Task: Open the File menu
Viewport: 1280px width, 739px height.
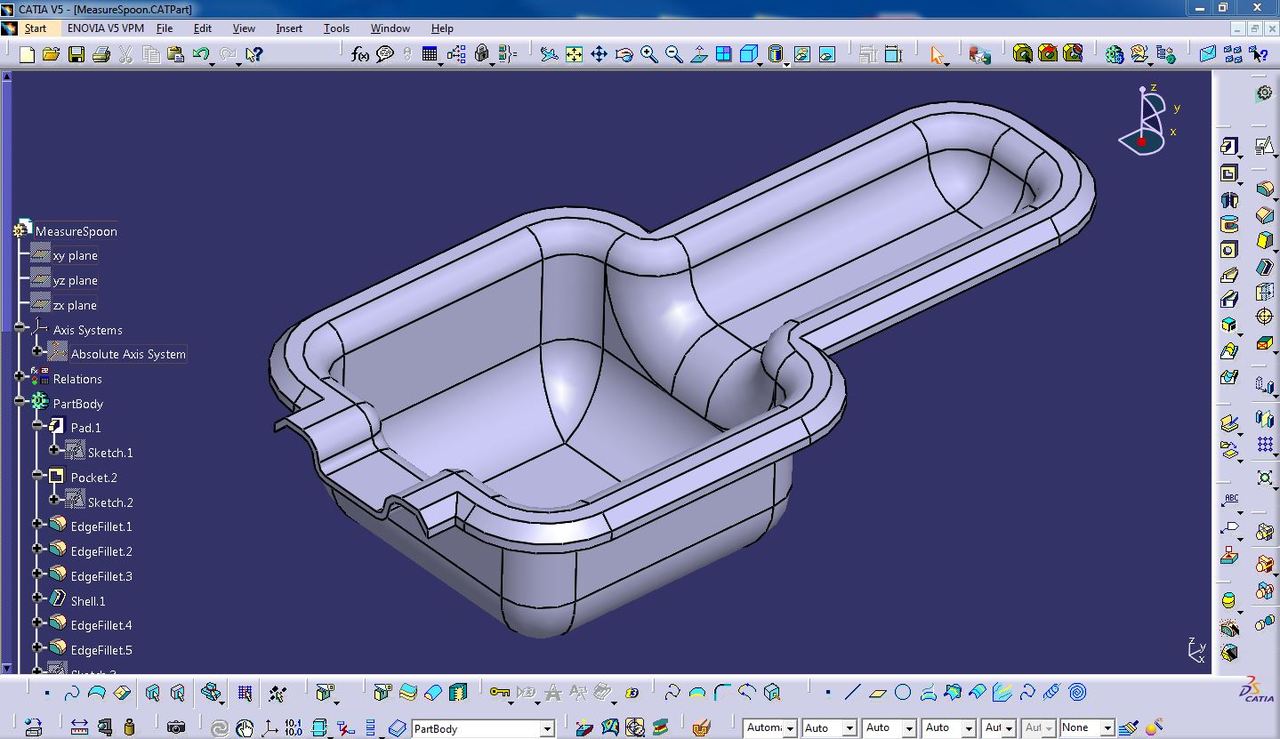Action: pos(165,28)
